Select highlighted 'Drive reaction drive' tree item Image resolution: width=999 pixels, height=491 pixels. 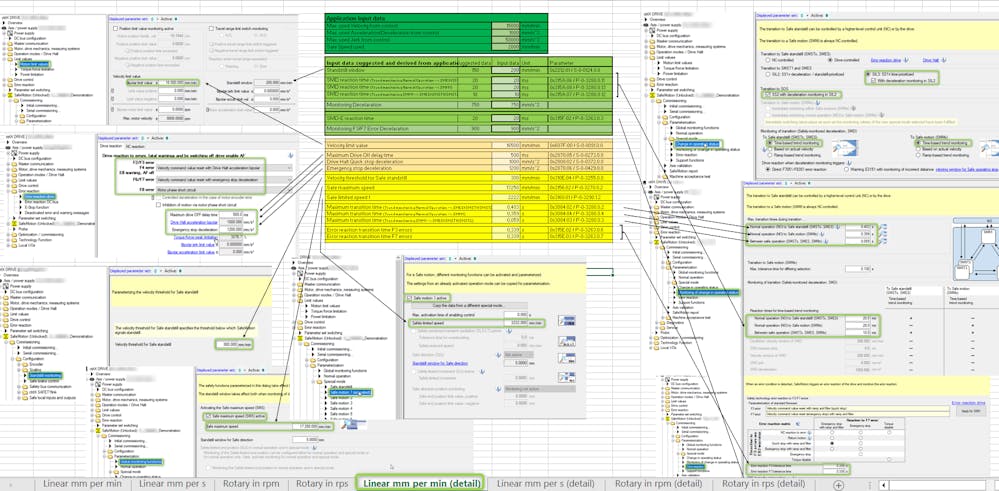[x=42, y=197]
